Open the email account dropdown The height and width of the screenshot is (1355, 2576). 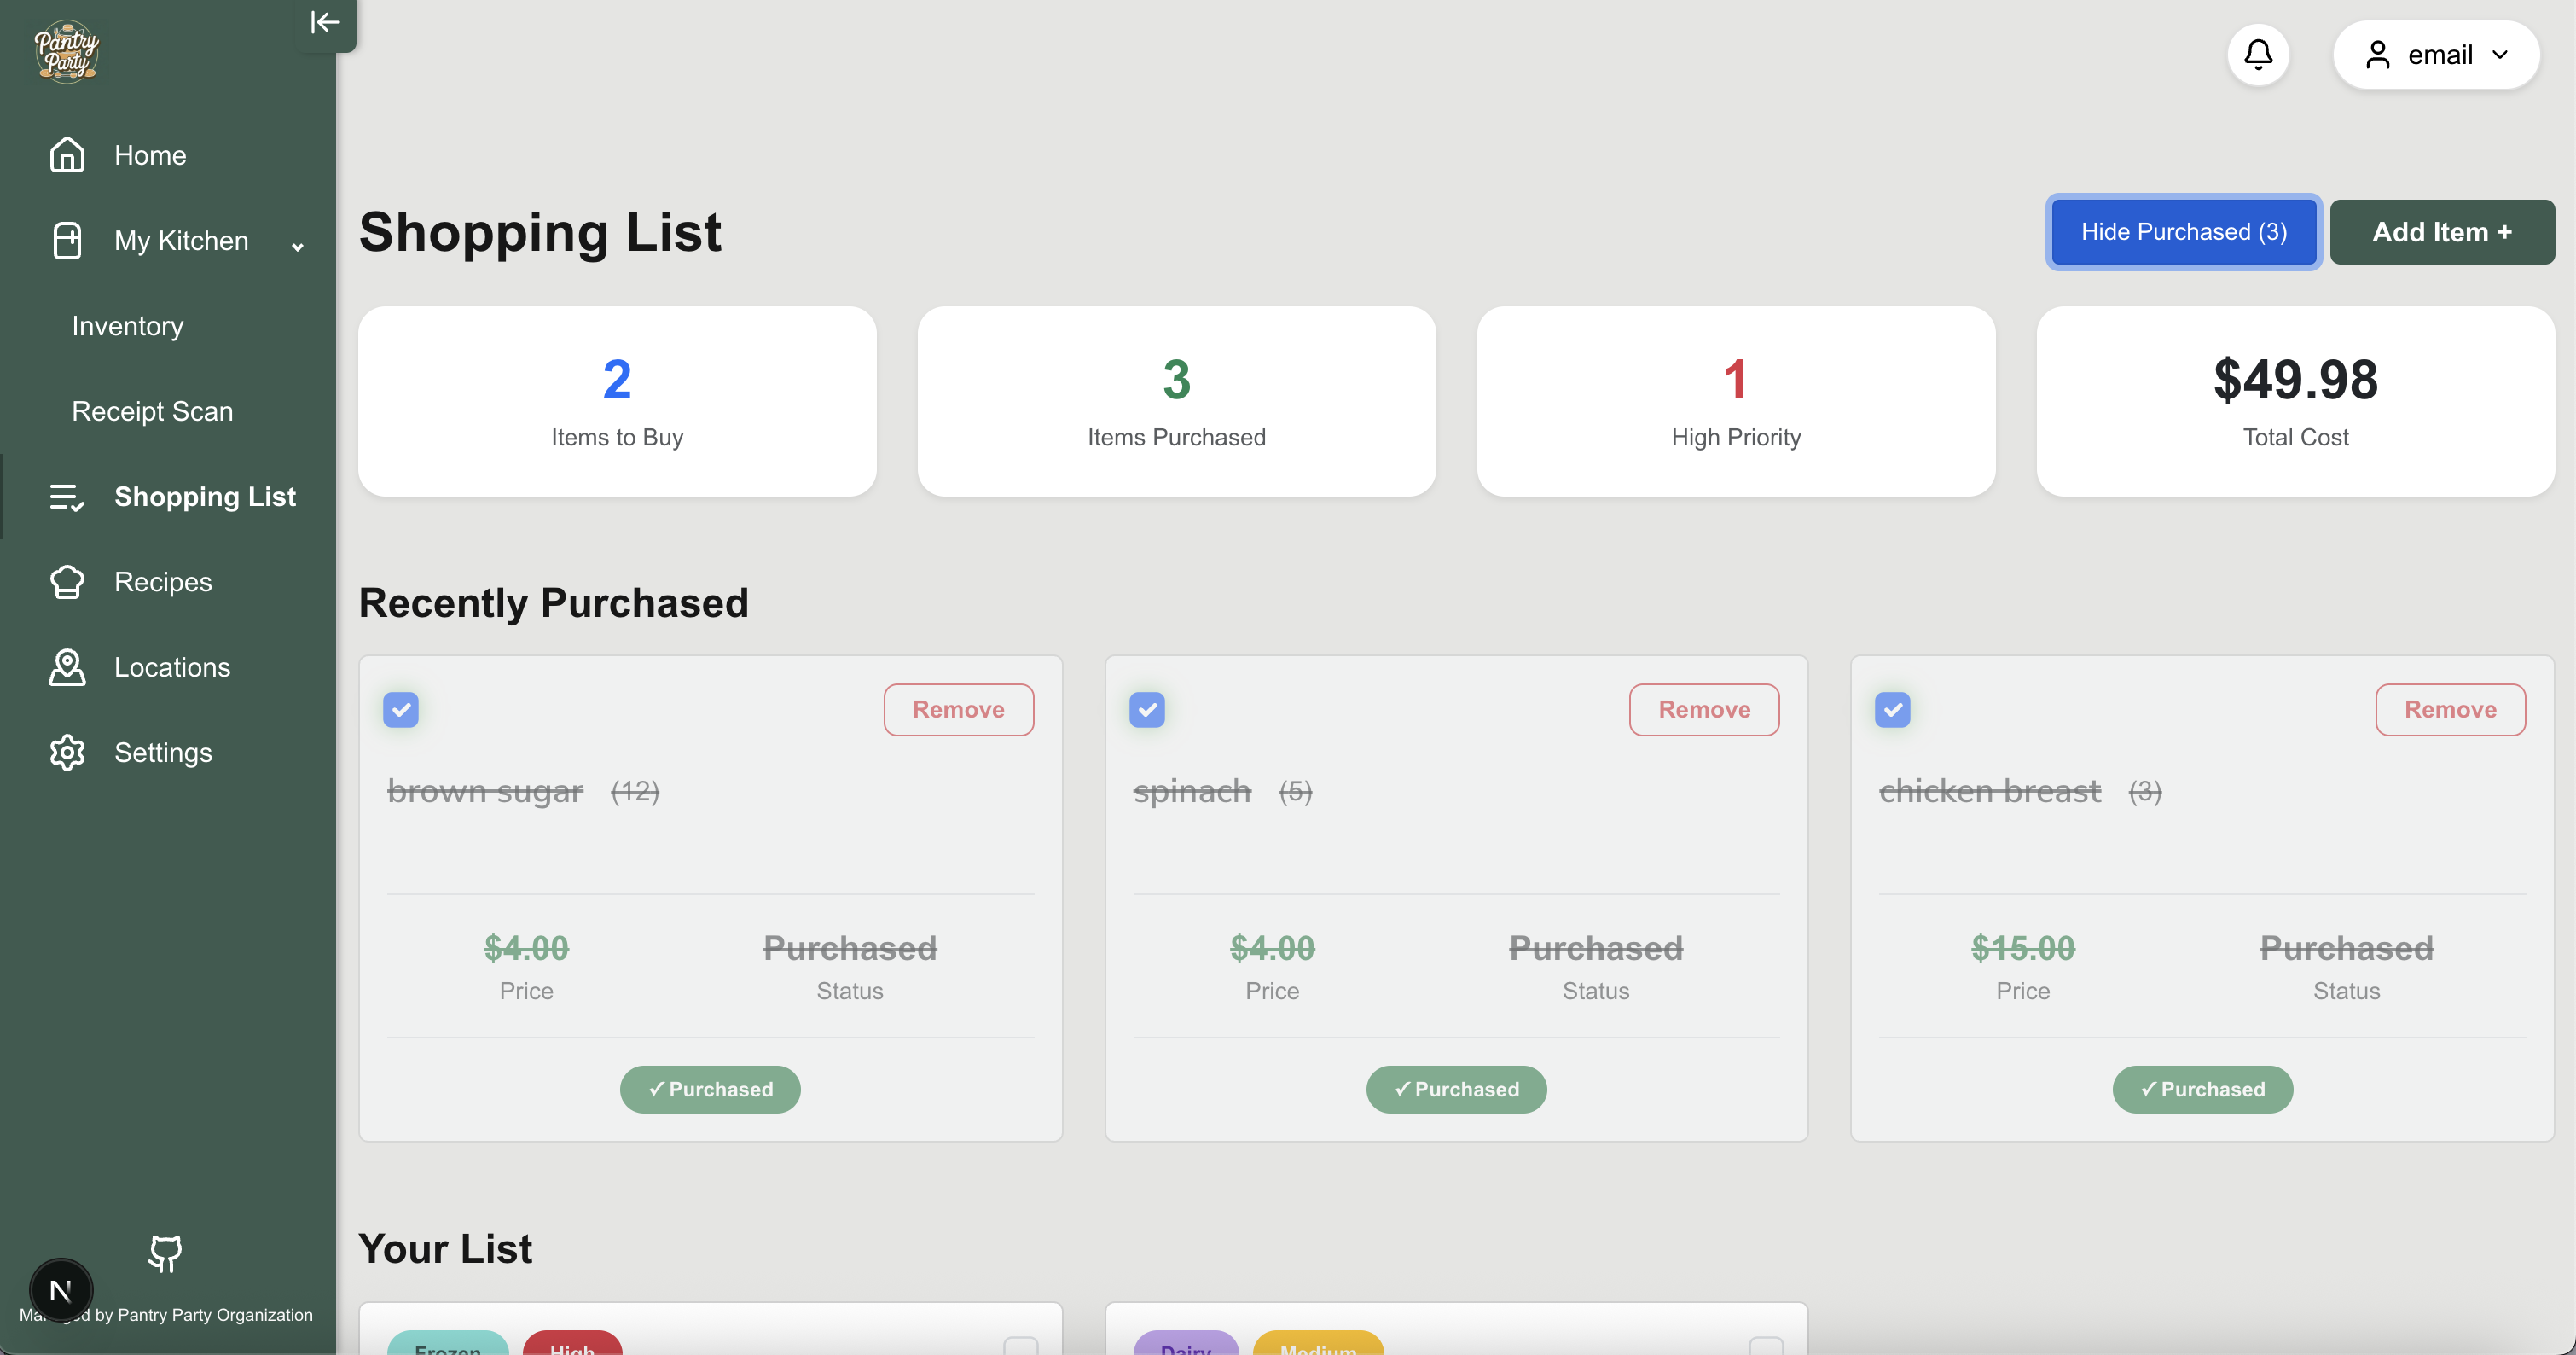point(2436,54)
